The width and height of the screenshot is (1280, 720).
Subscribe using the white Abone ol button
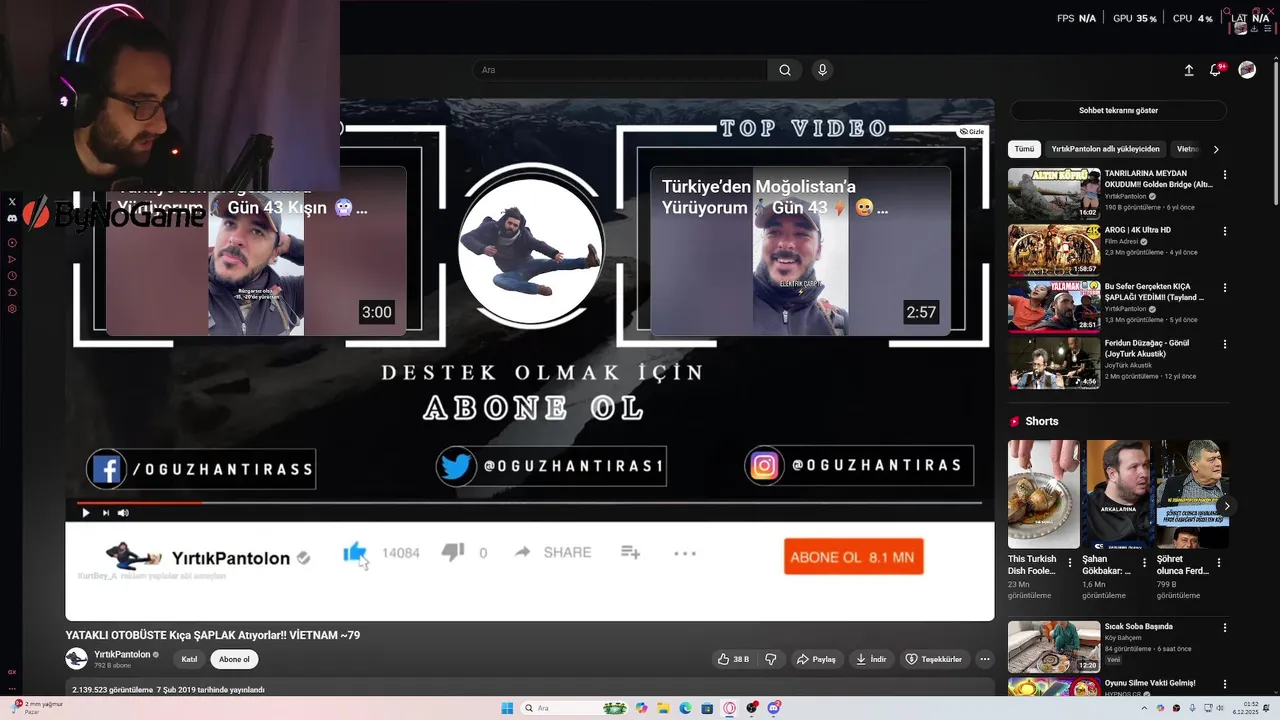coord(234,659)
